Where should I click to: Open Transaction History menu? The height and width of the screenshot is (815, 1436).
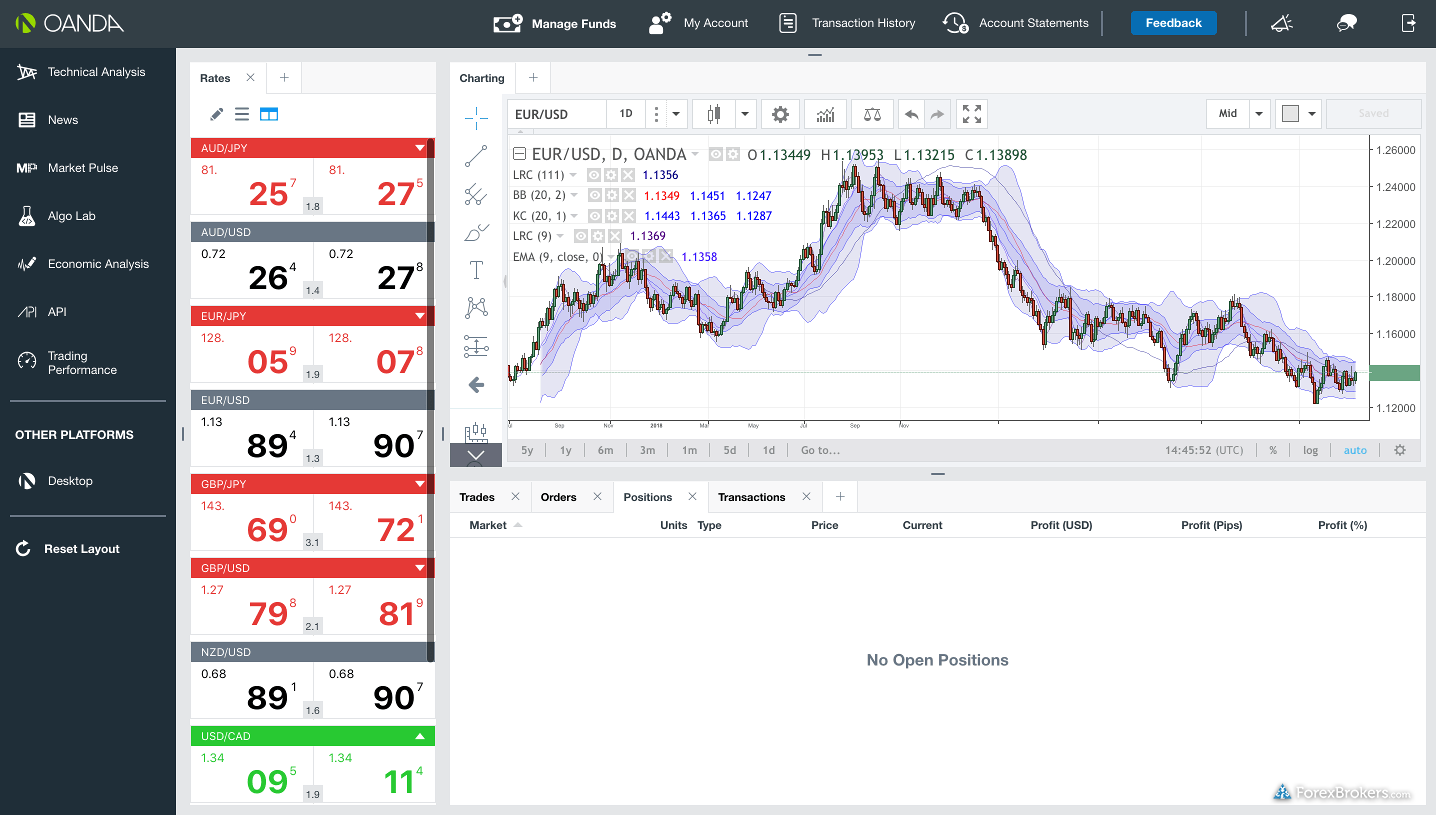pyautogui.click(x=847, y=23)
